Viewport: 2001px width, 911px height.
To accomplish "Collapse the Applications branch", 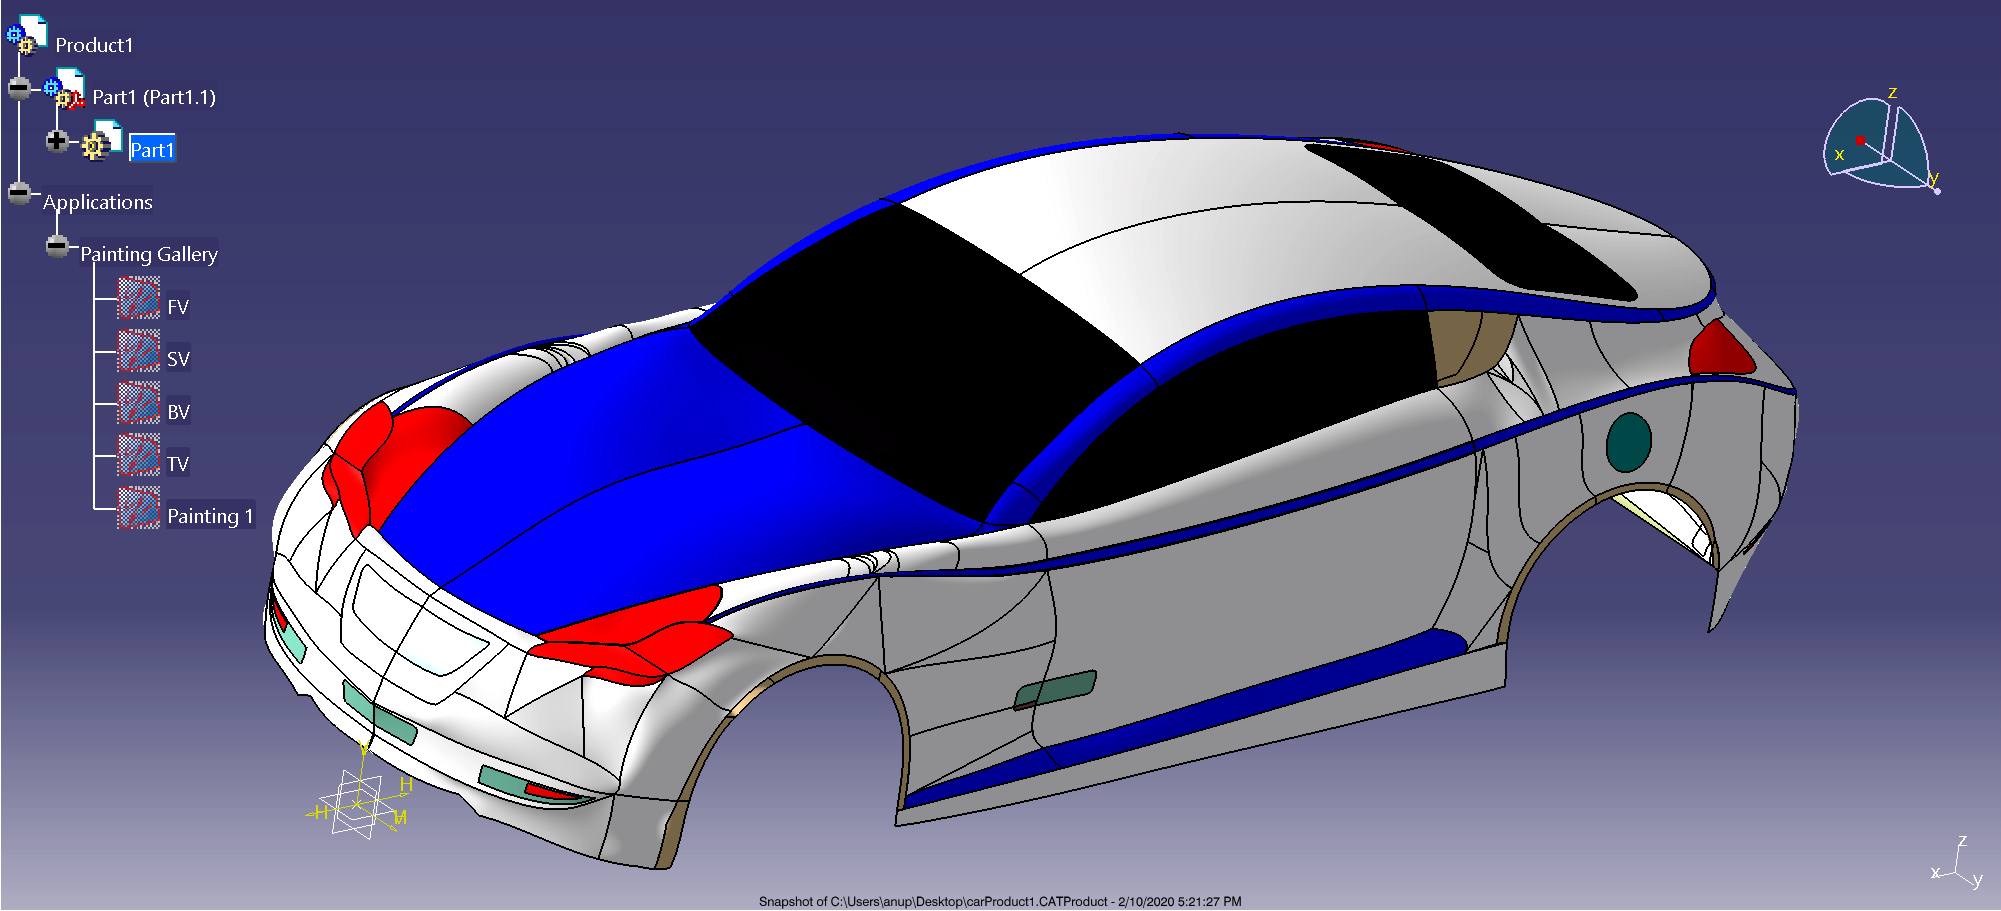I will [x=19, y=193].
